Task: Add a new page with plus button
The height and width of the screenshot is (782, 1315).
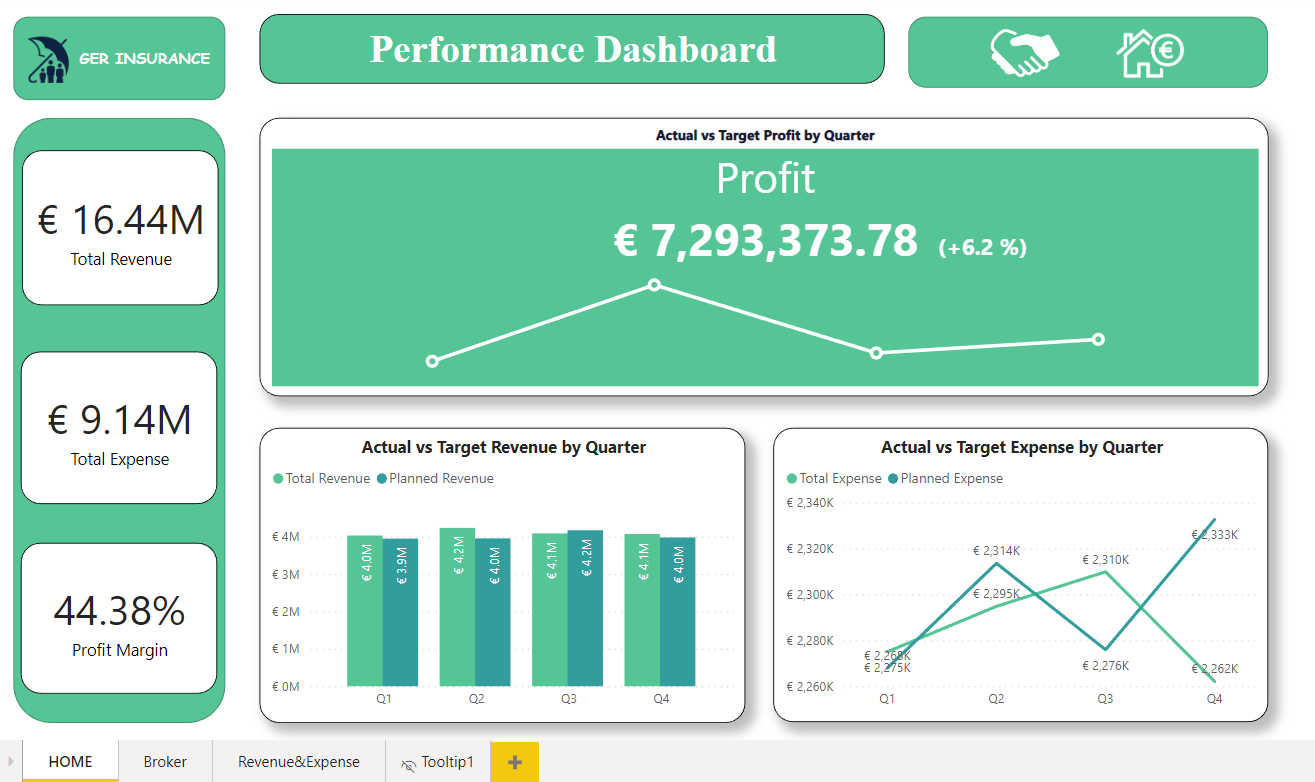Action: 515,762
